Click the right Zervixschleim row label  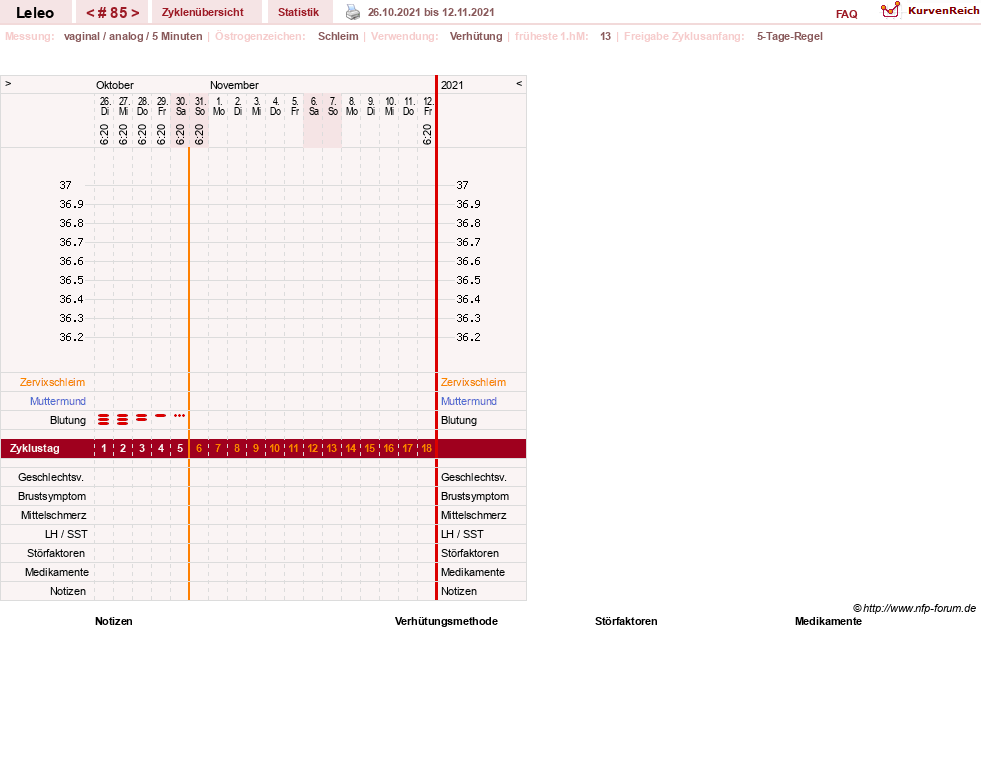pos(474,382)
